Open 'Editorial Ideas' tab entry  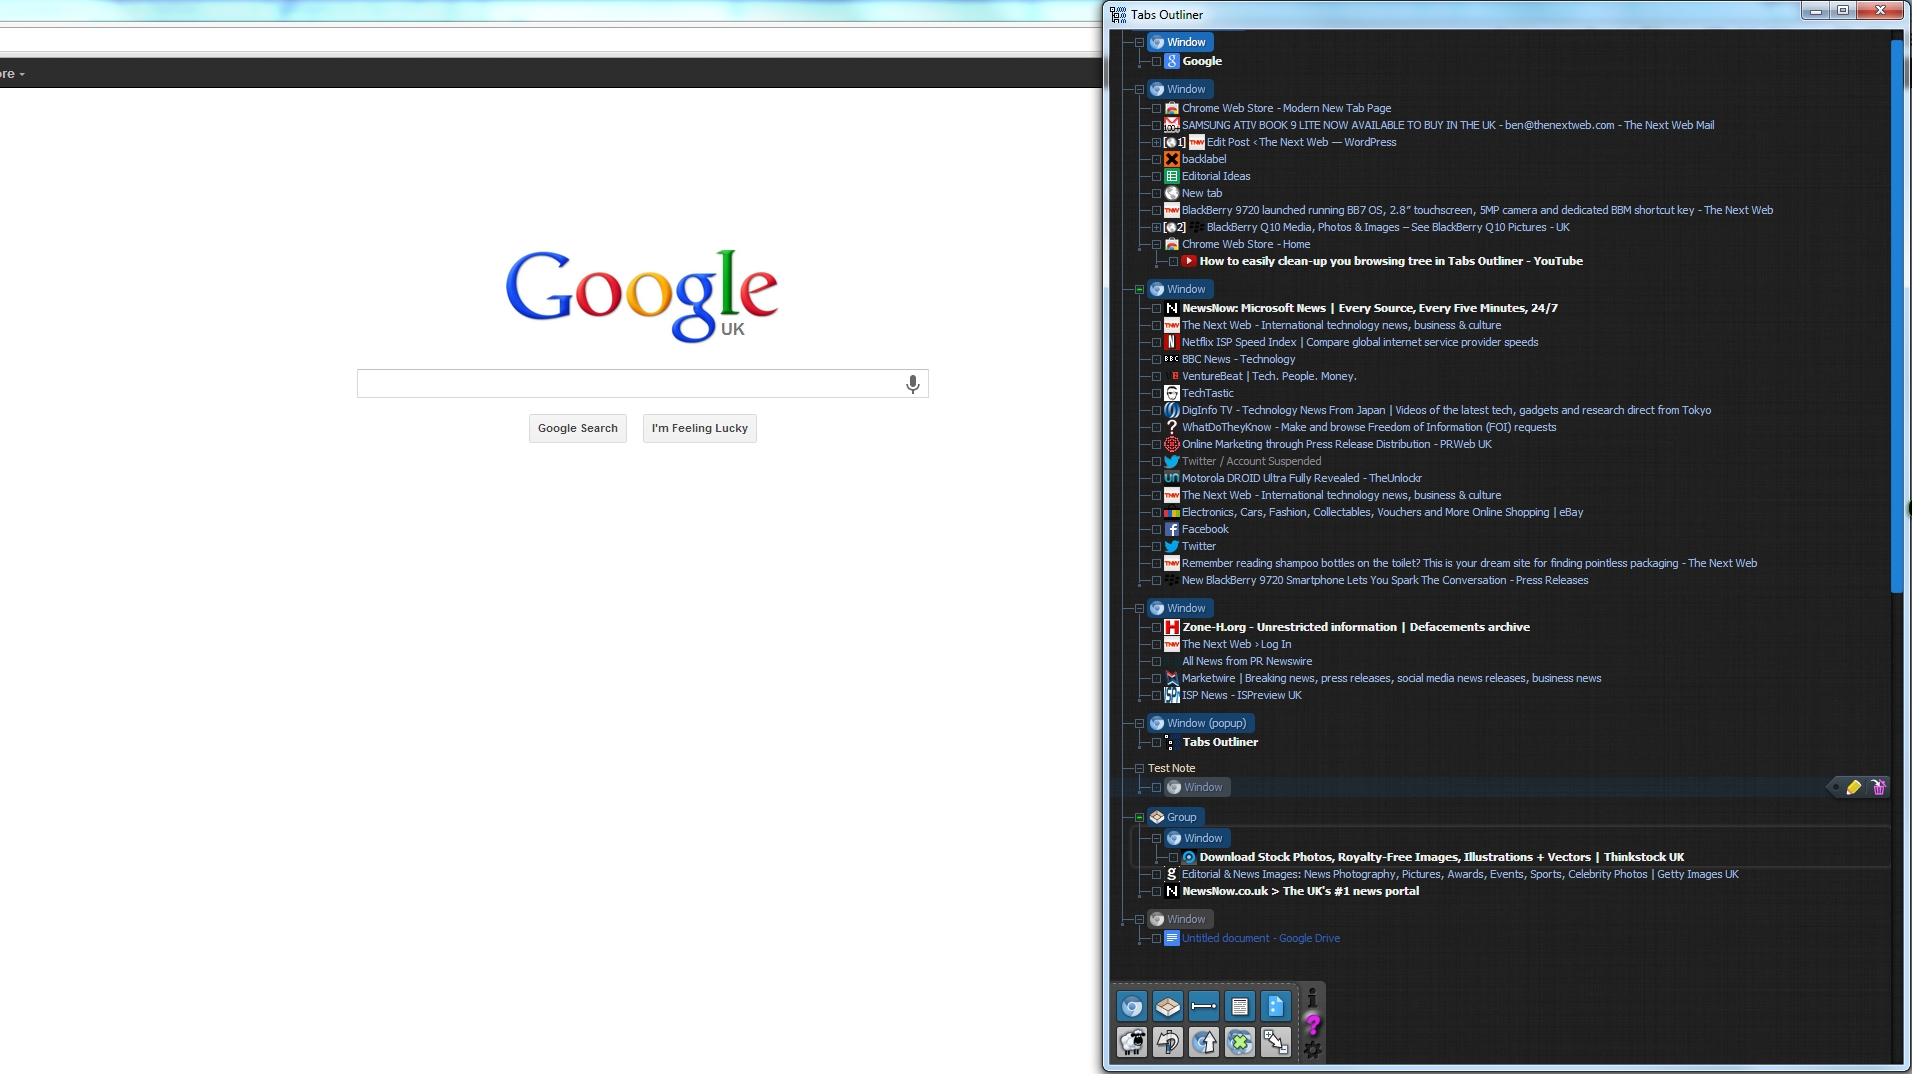click(1216, 176)
